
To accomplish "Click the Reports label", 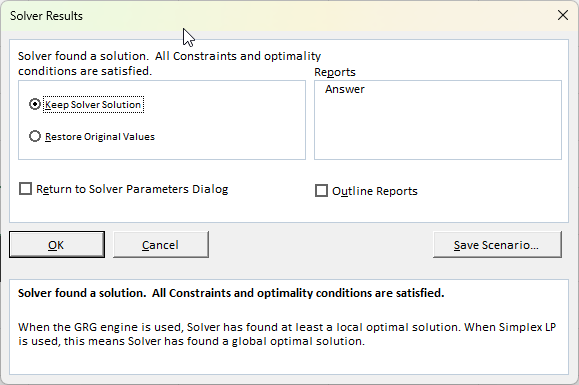I will tap(335, 72).
